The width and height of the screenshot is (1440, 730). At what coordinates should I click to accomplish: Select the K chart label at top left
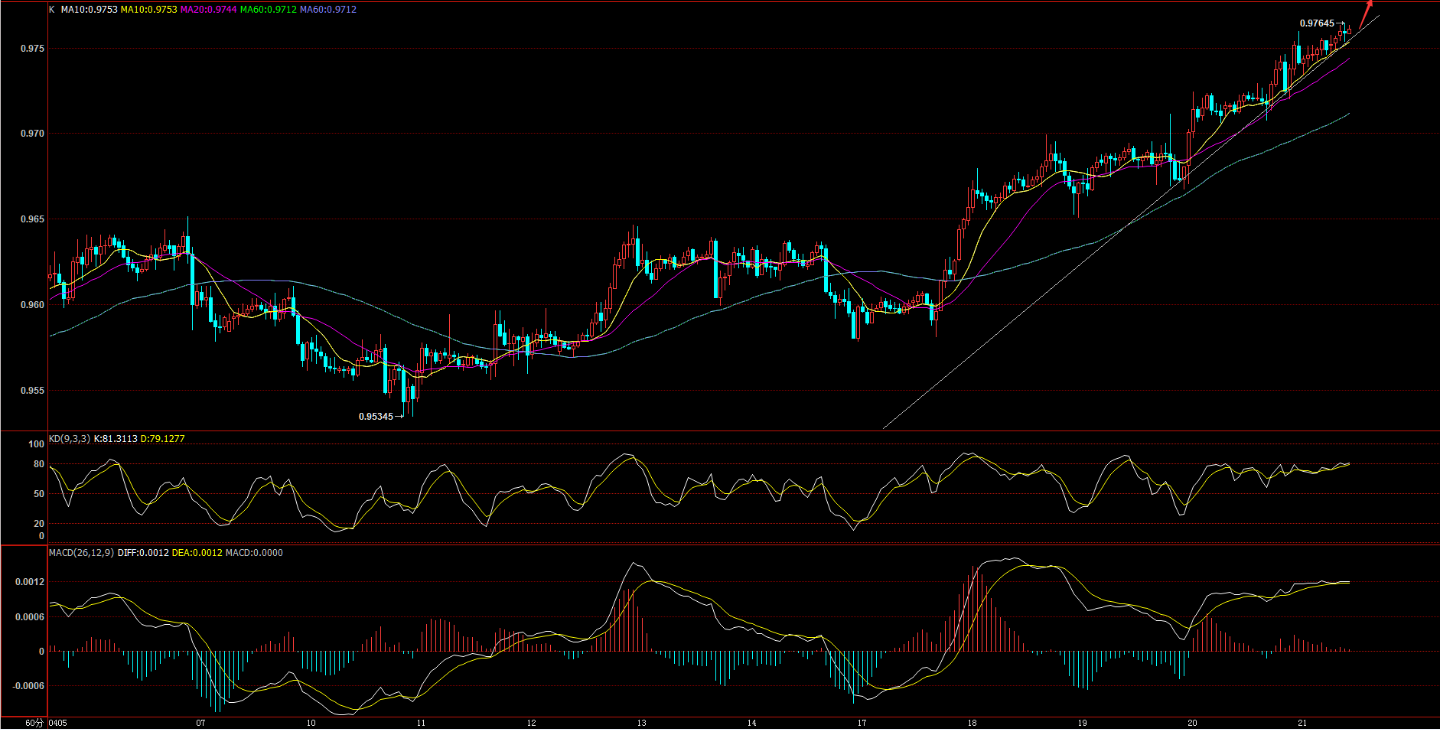coord(52,9)
